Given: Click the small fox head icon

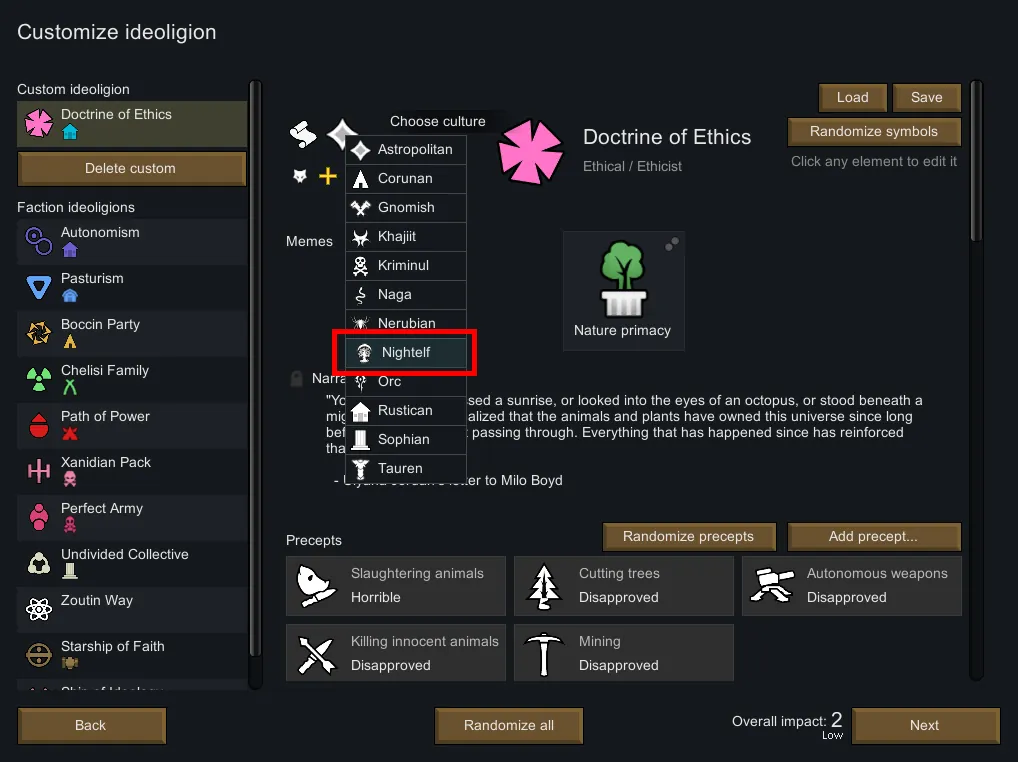Looking at the screenshot, I should (299, 177).
